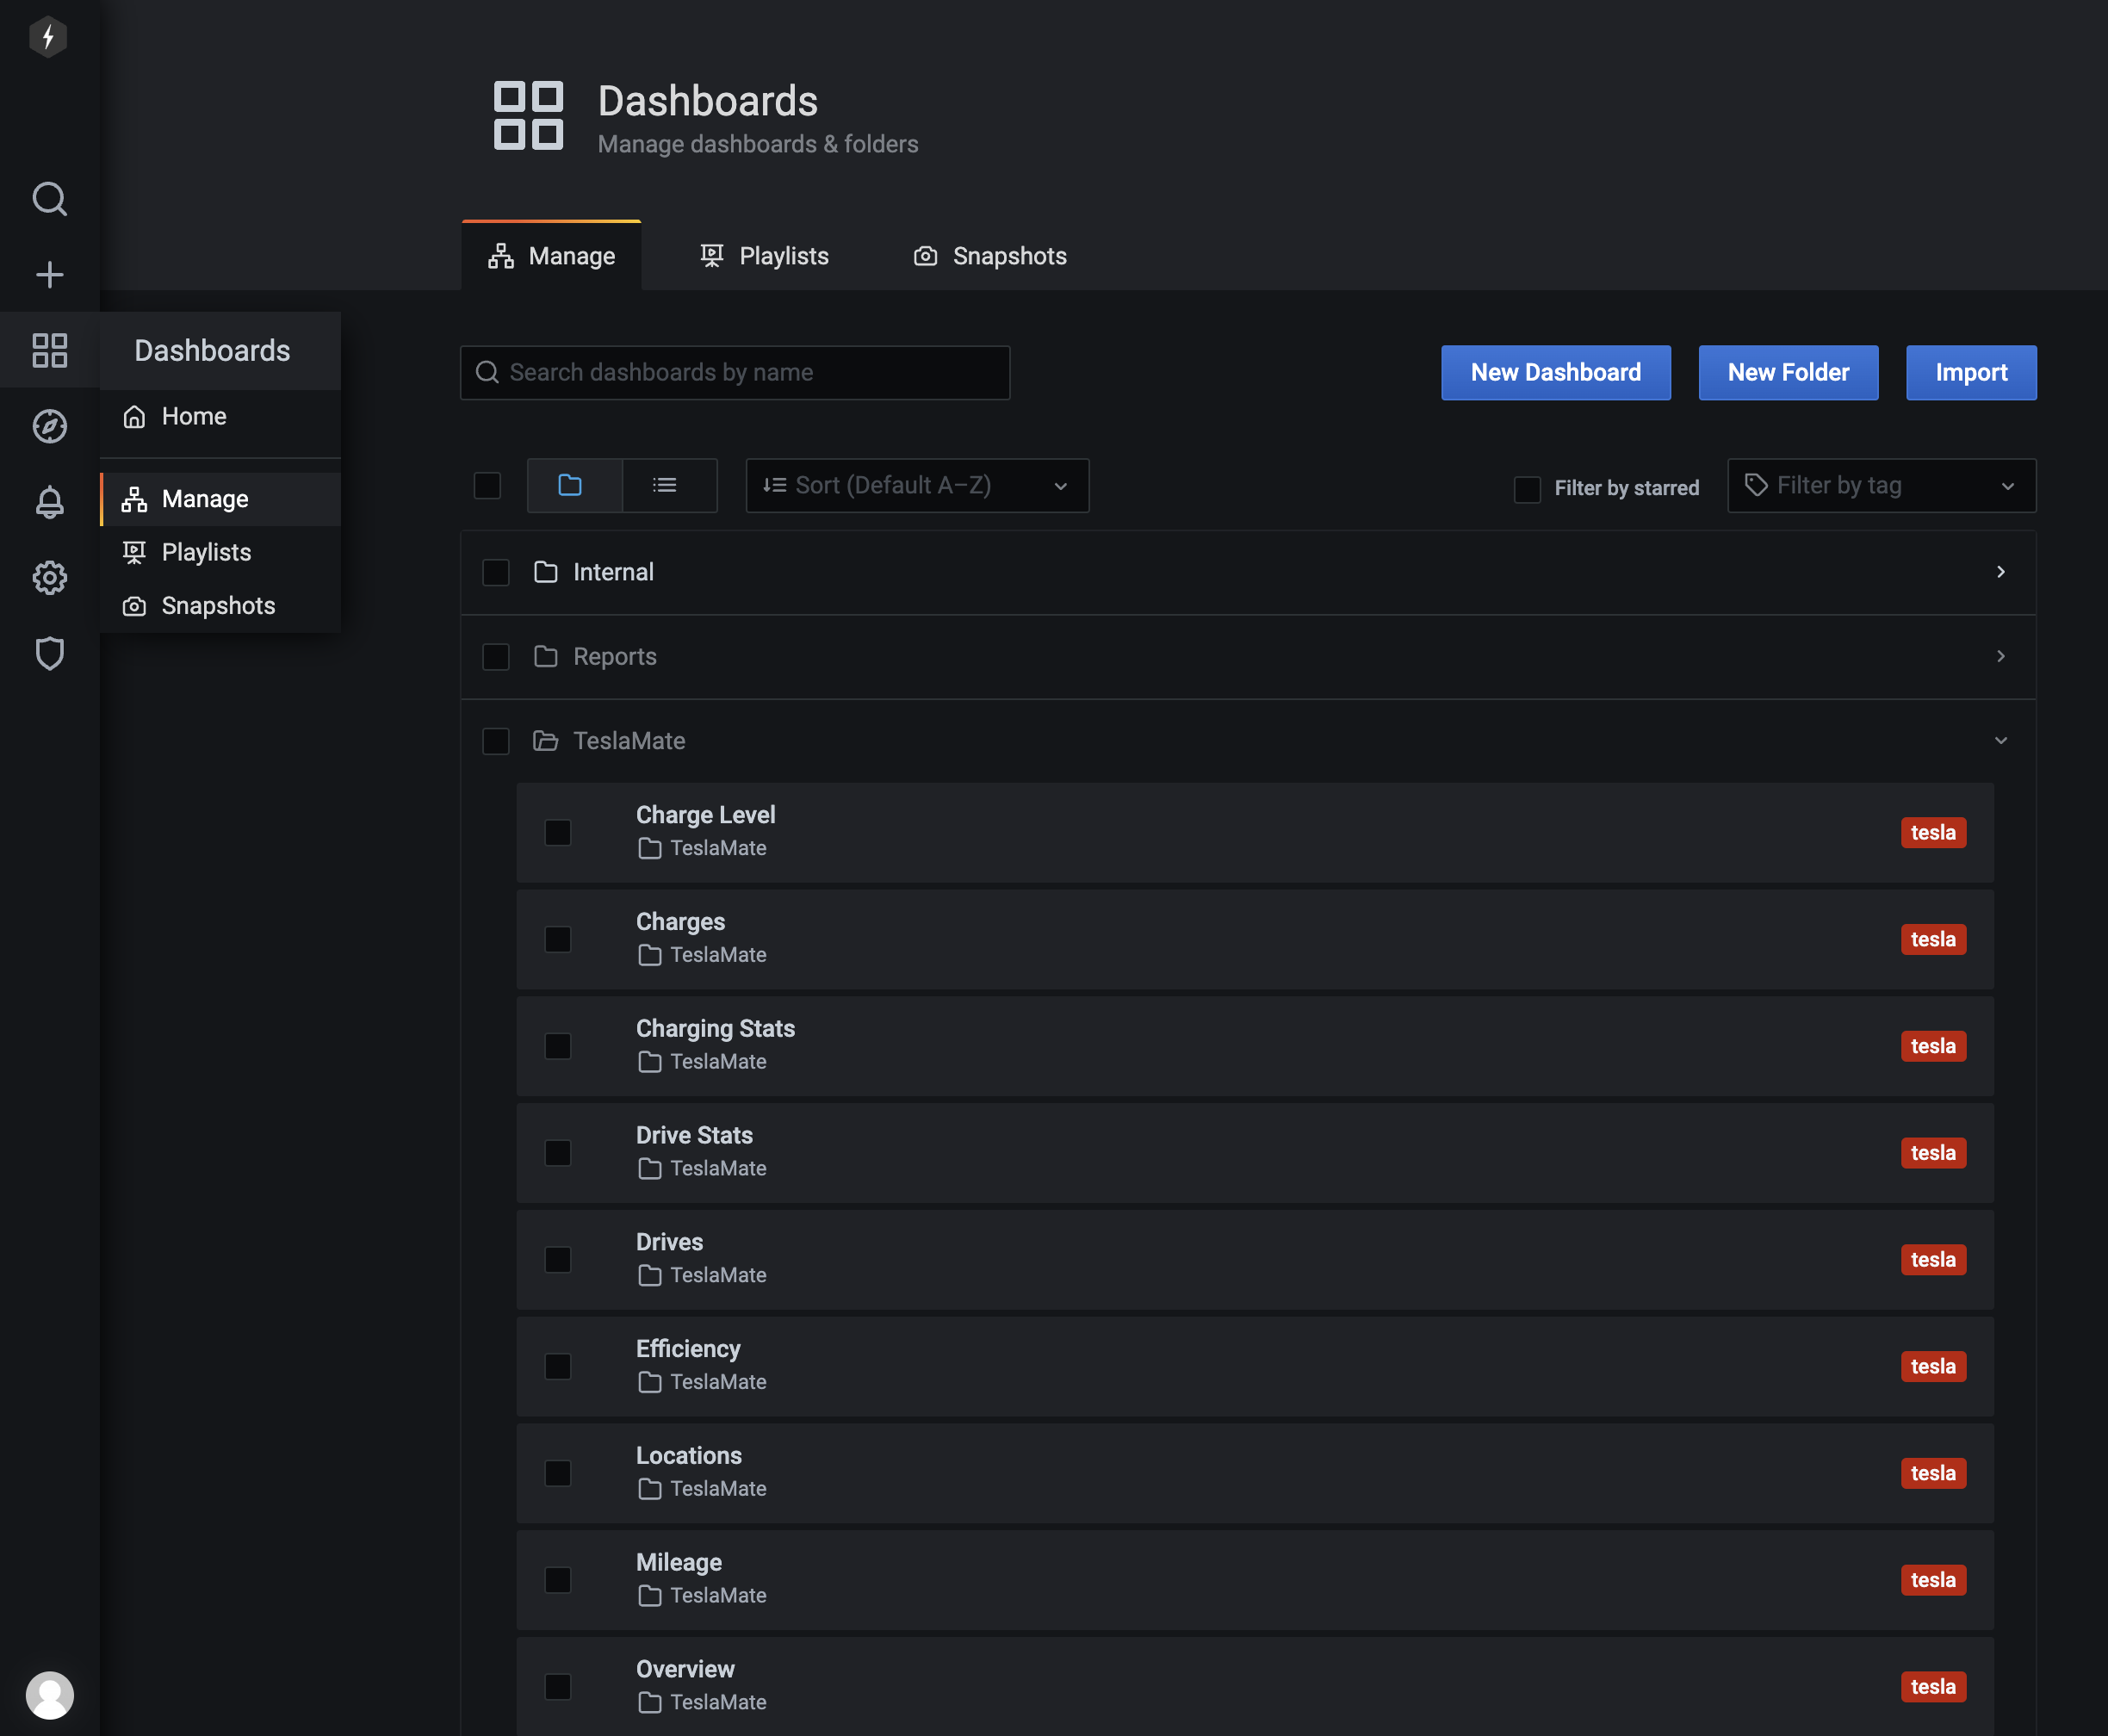Open the Server Admin shield icon
This screenshot has width=2108, height=1736.
49,653
